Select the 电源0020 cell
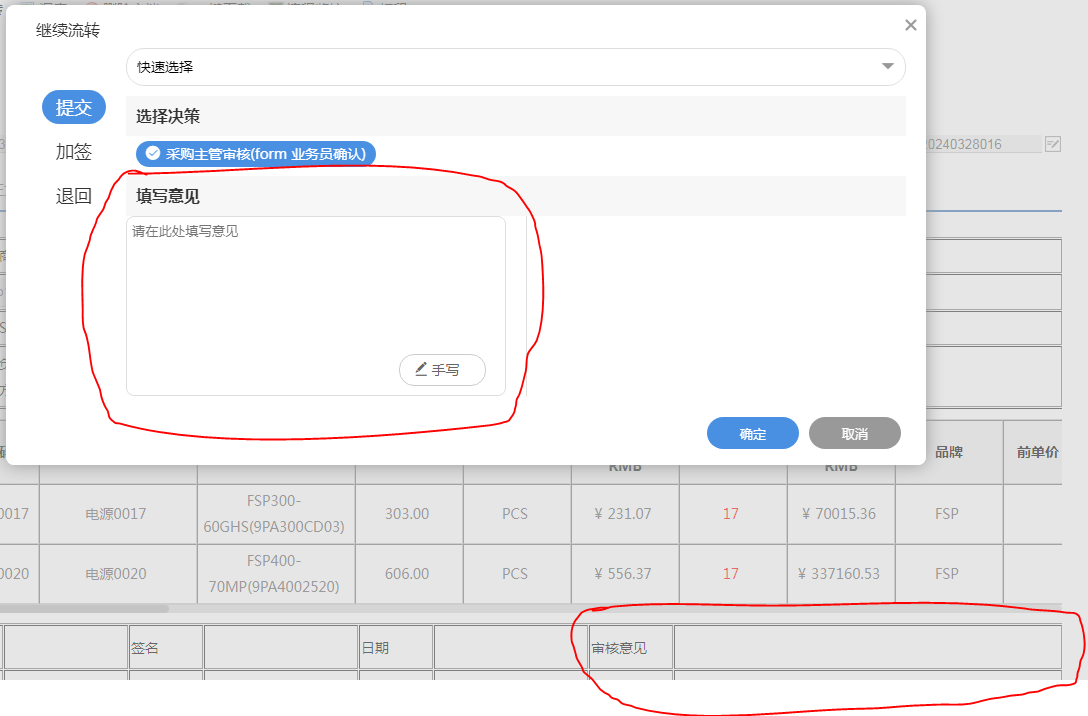Viewport: 1088px width, 716px height. [x=118, y=574]
